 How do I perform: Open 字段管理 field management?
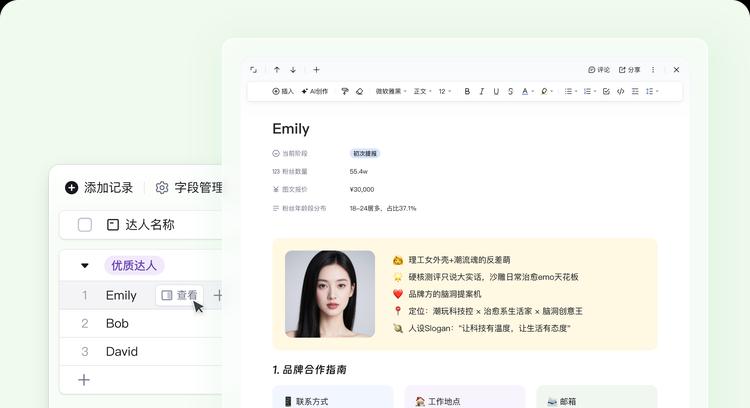189,188
